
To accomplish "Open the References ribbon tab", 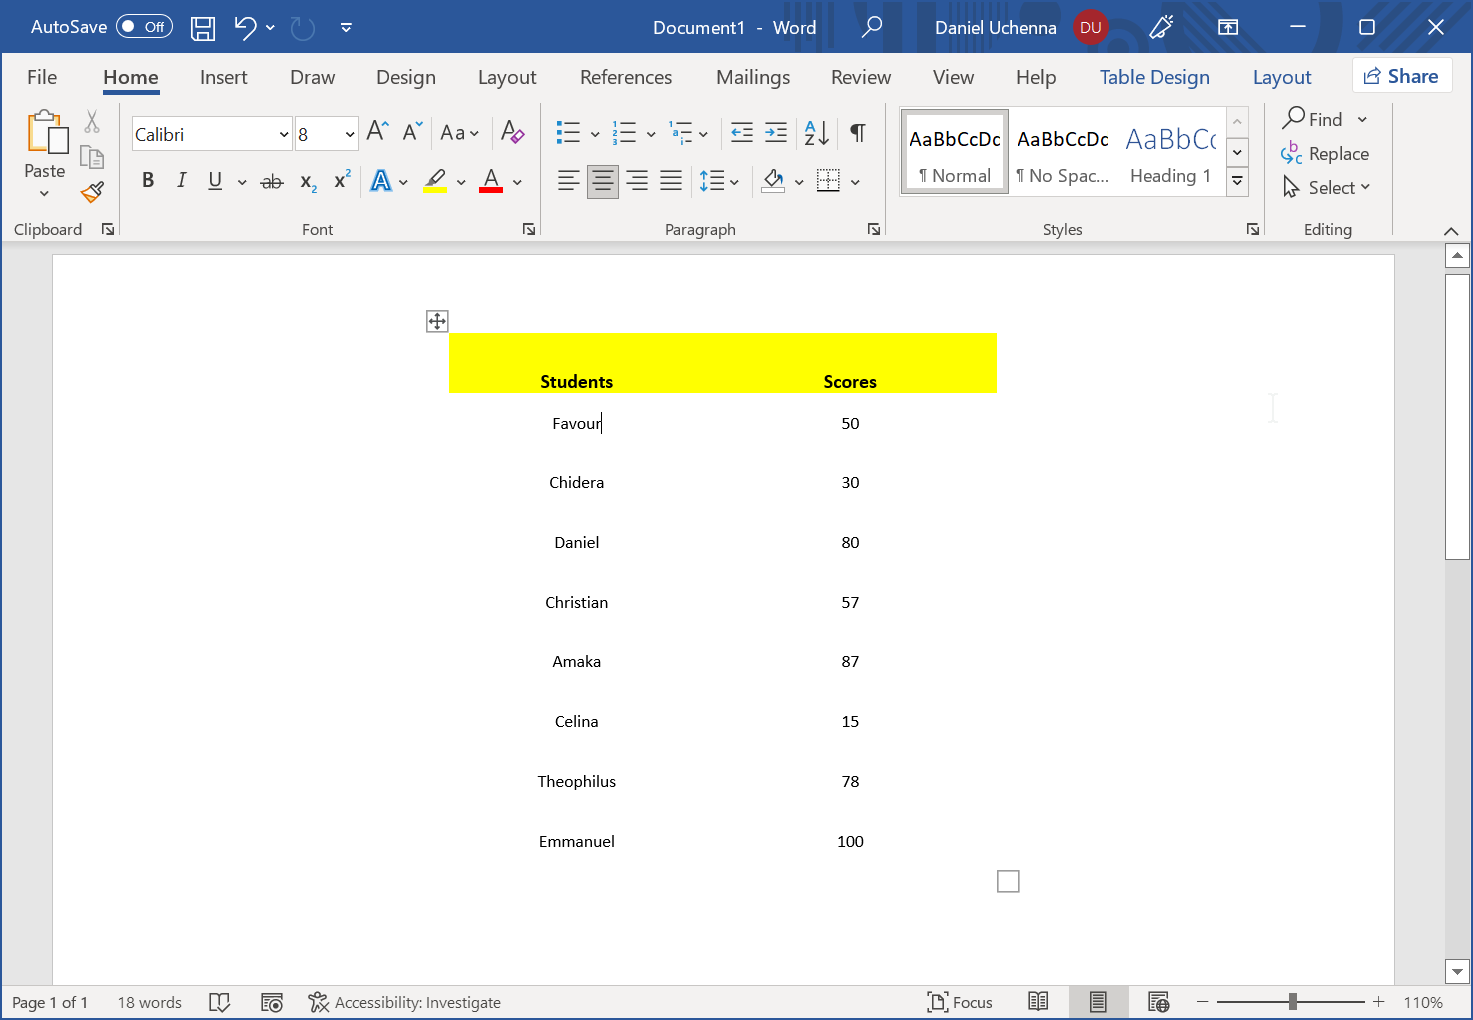I will tap(626, 77).
